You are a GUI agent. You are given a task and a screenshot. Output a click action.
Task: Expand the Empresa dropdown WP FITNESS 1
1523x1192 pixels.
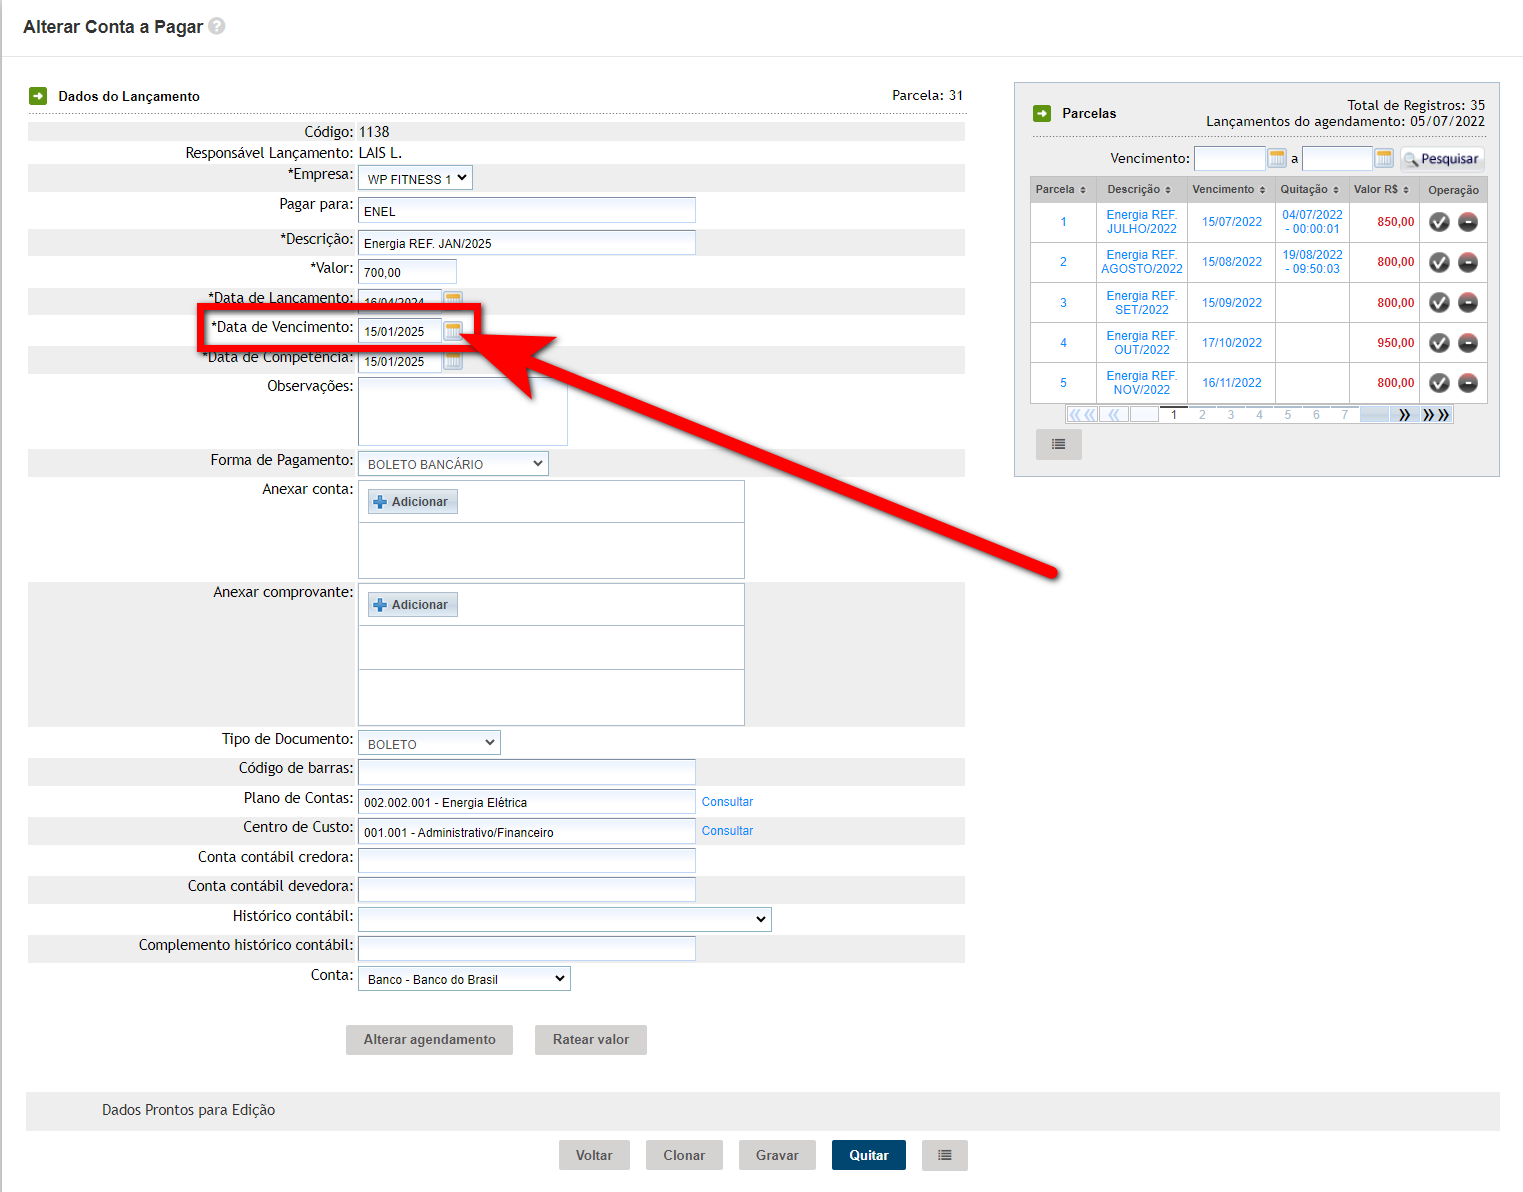(415, 179)
